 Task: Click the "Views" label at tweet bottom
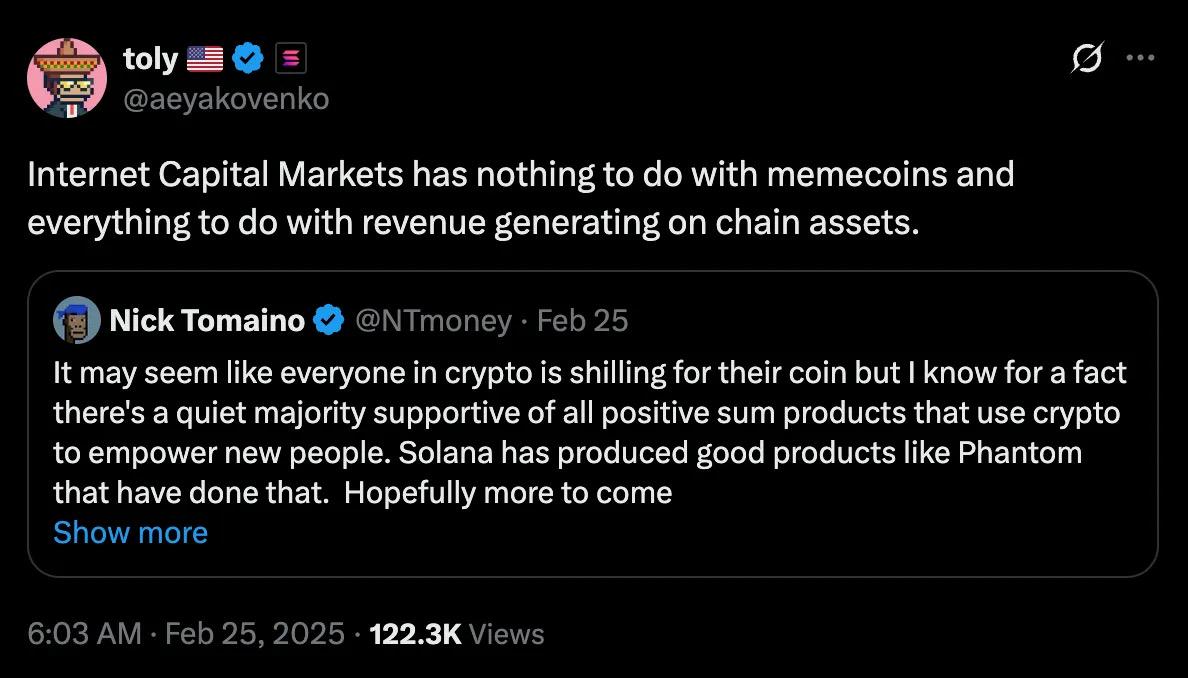[x=506, y=633]
